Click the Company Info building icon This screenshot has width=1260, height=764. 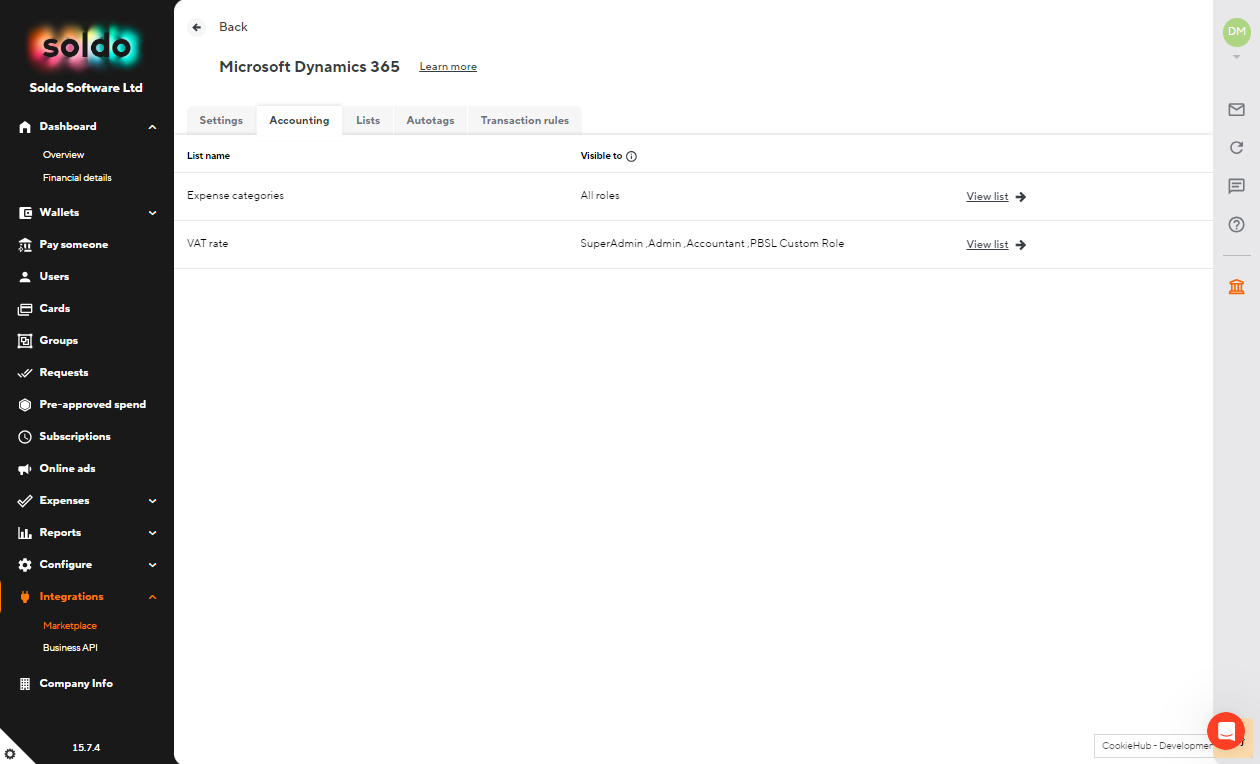25,684
